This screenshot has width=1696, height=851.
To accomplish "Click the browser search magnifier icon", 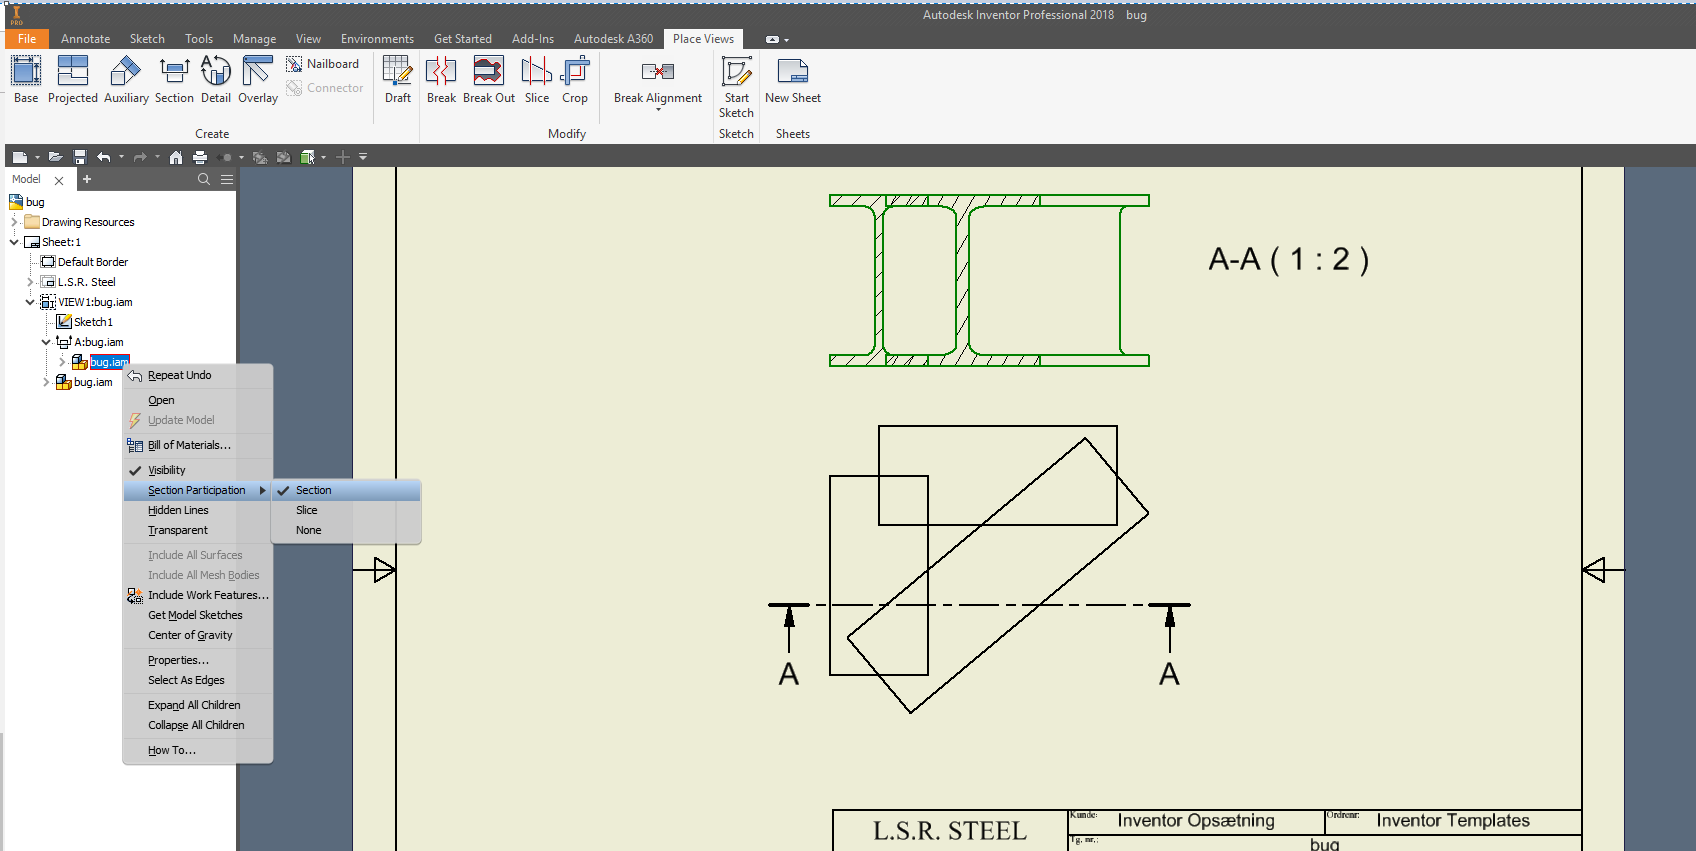I will coord(204,179).
